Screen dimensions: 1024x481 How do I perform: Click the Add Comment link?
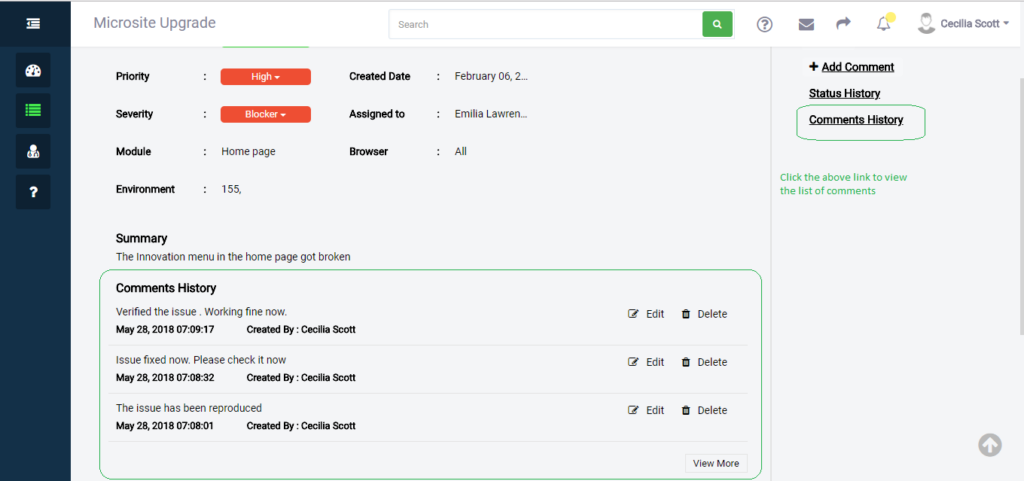[x=852, y=67]
